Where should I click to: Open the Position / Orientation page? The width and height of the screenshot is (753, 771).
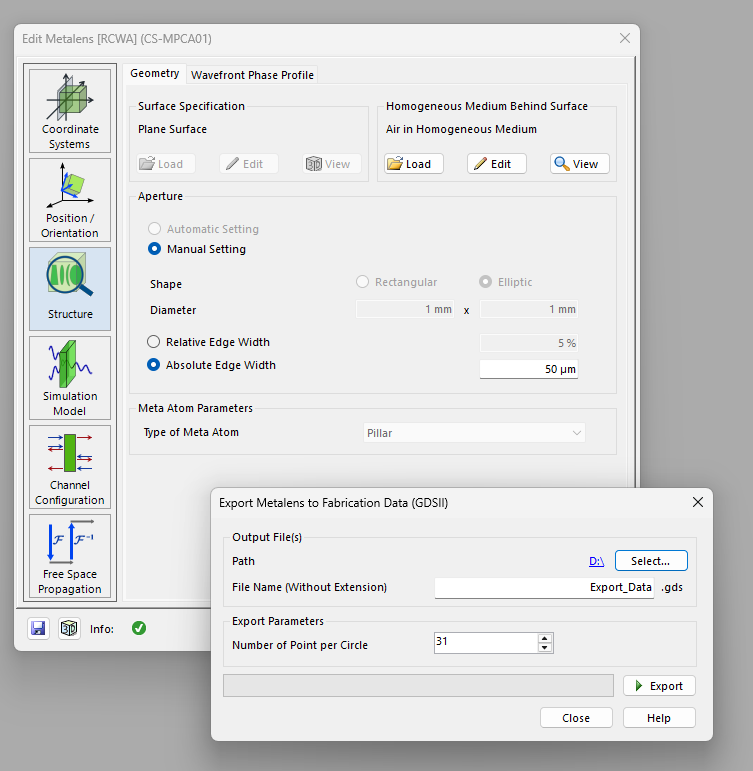[x=70, y=200]
